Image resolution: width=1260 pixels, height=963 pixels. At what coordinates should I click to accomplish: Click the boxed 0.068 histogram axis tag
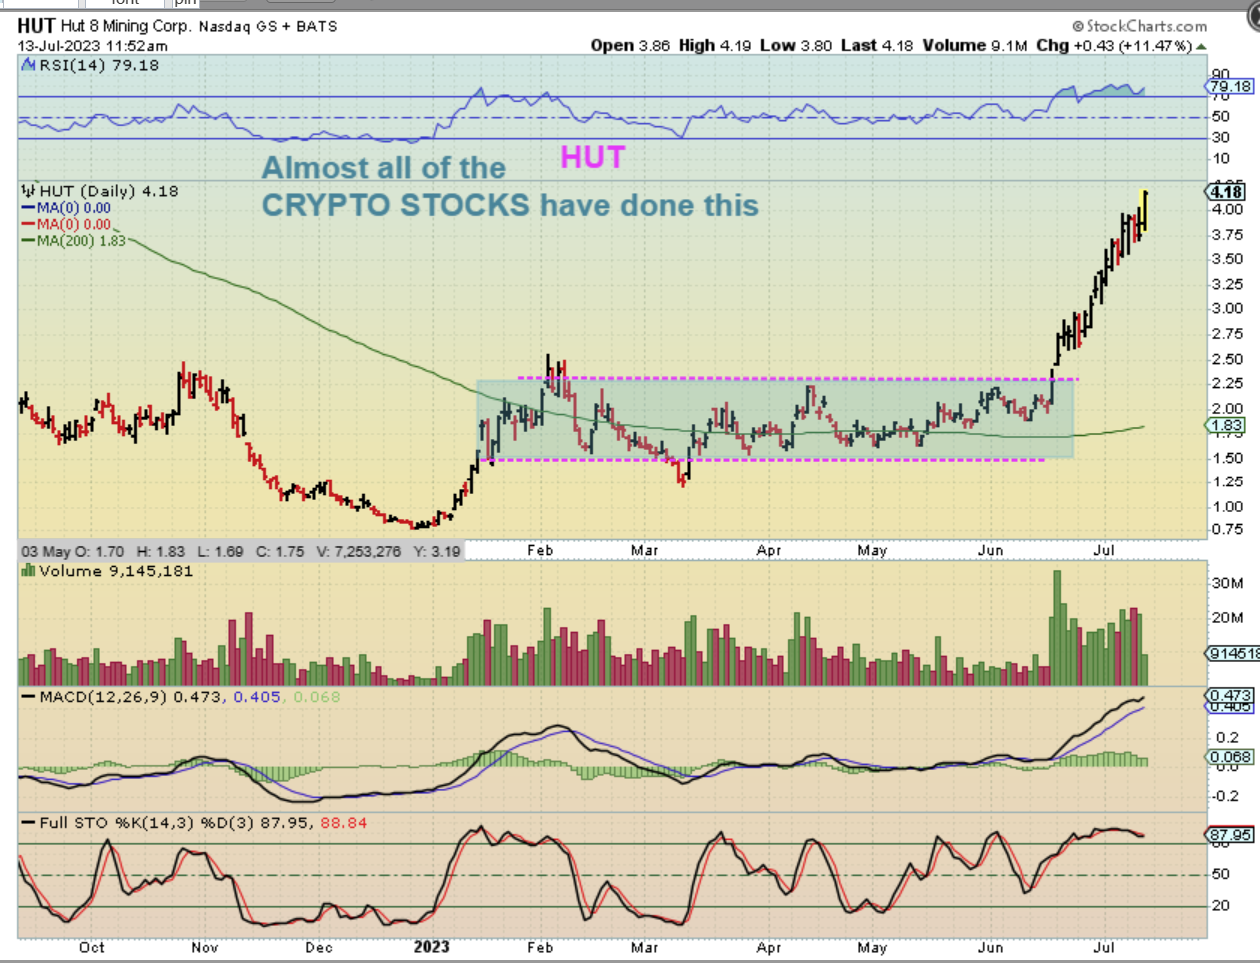(x=1230, y=757)
